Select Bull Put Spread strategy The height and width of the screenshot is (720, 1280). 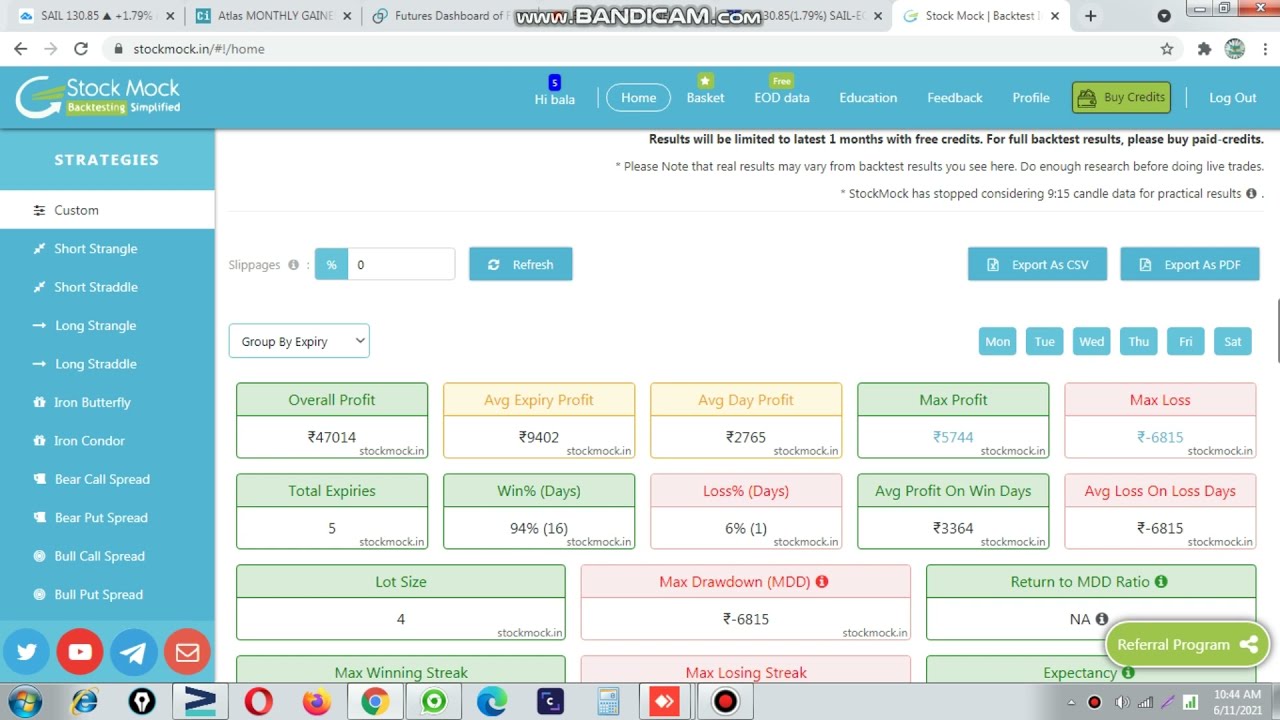tap(107, 594)
